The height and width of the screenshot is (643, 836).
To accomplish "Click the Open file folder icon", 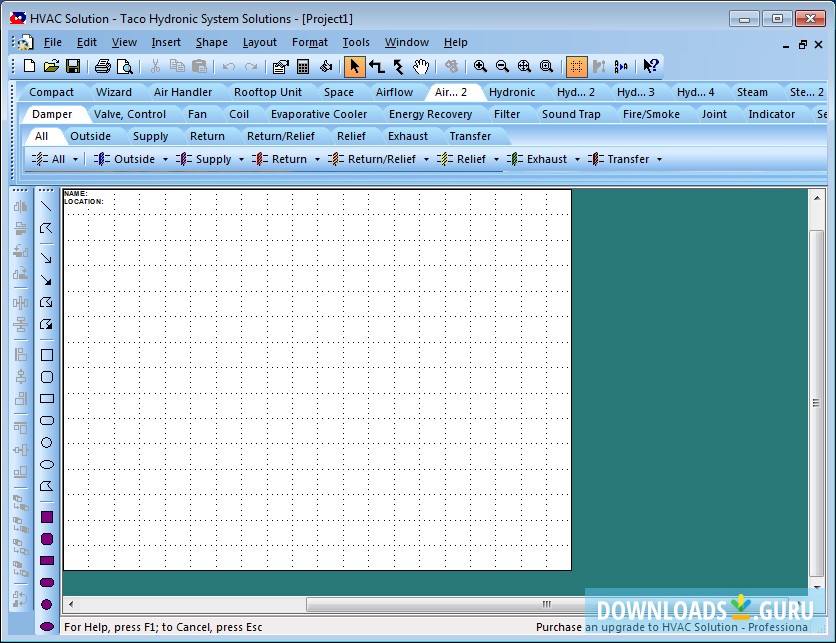I will click(x=51, y=66).
